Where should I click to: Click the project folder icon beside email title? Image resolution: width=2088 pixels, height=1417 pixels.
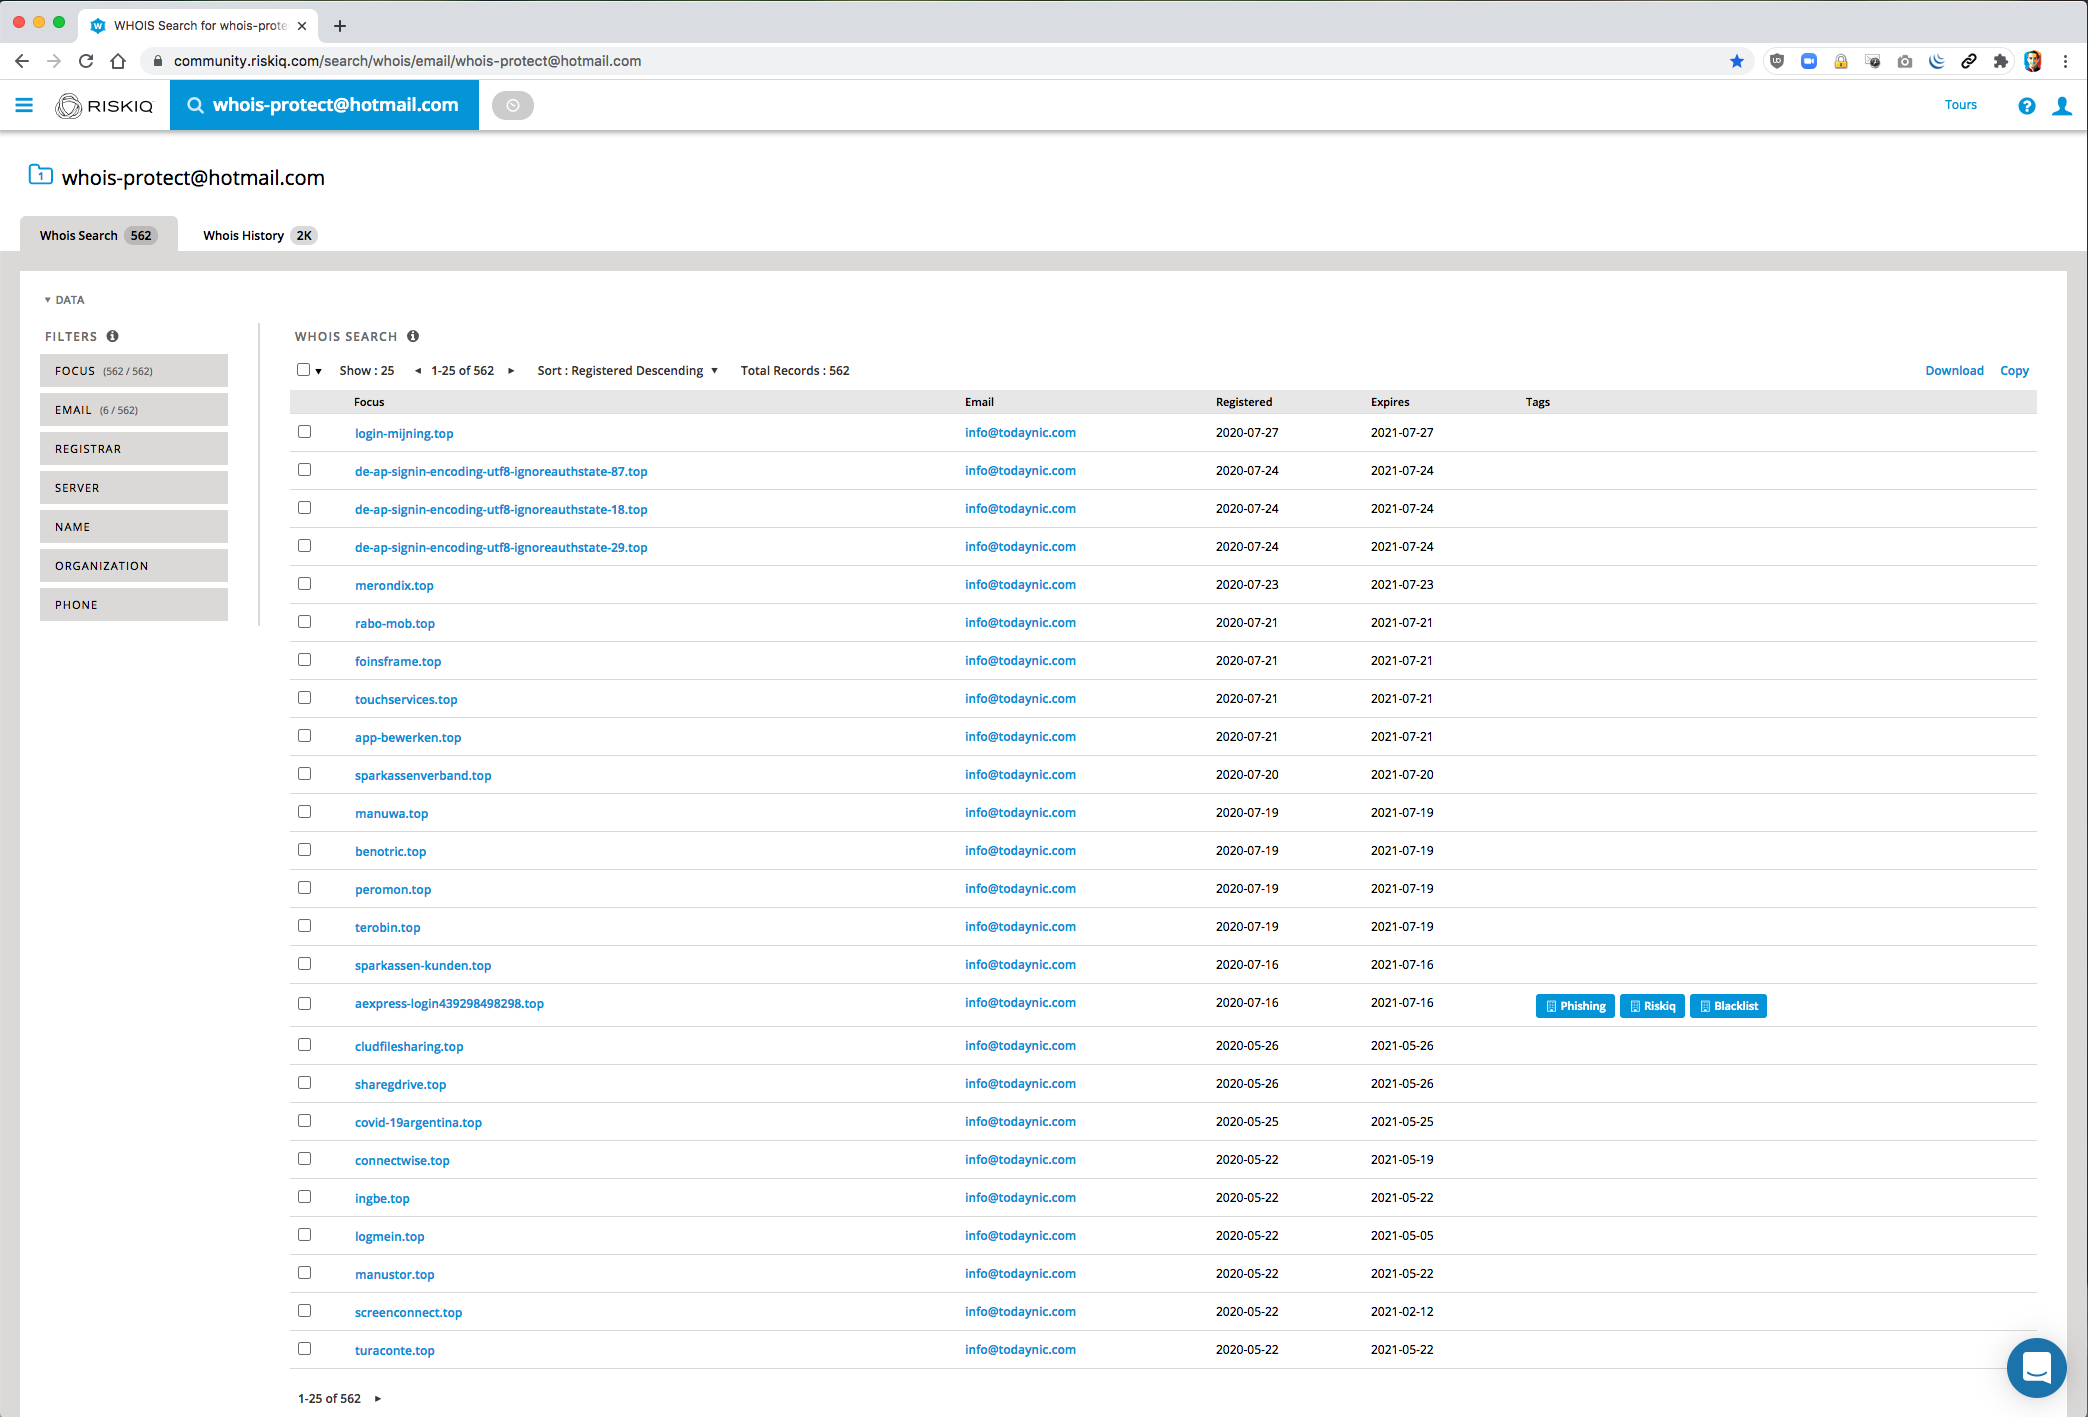(x=40, y=175)
